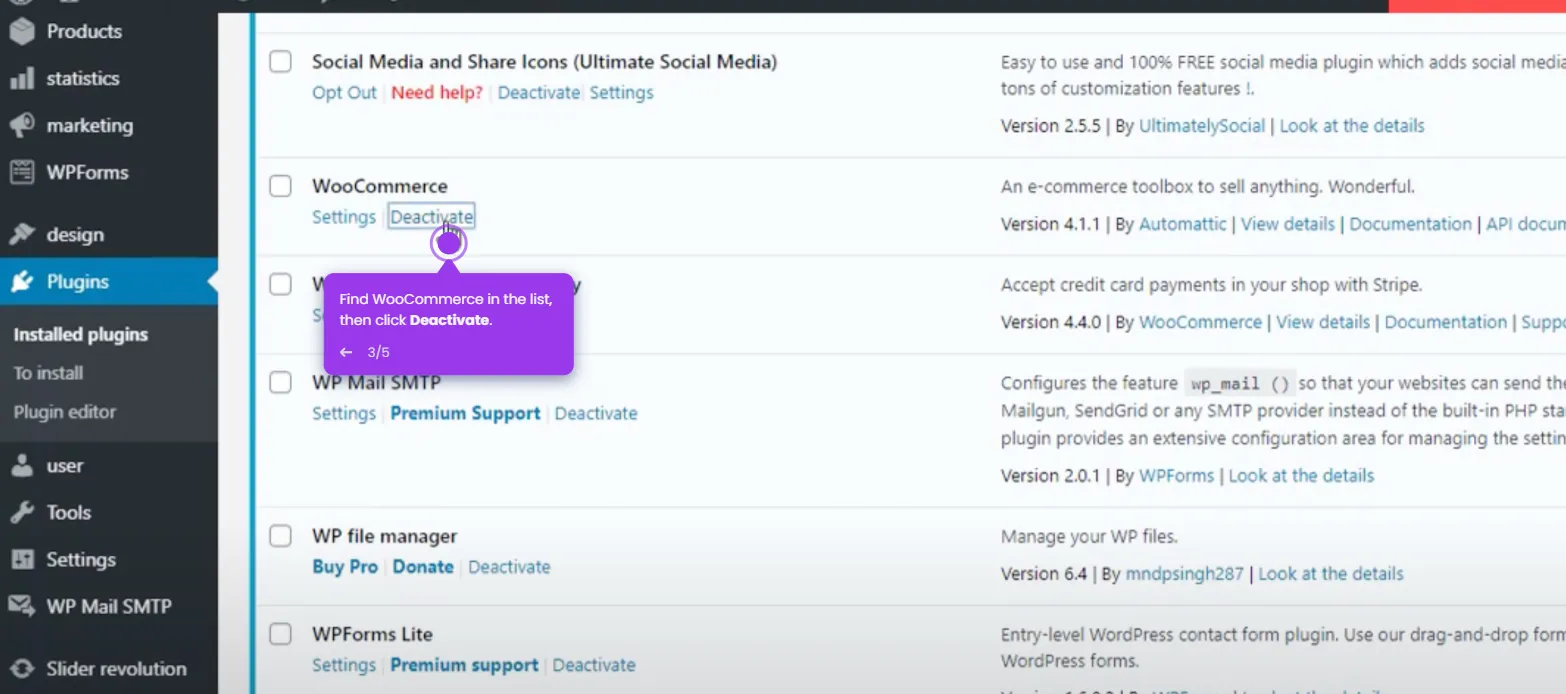This screenshot has width=1566, height=694.
Task: Open the WPForms author link
Action: 1177,476
